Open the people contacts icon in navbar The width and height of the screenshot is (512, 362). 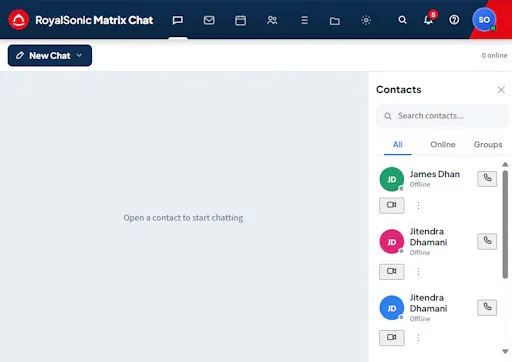click(x=272, y=20)
